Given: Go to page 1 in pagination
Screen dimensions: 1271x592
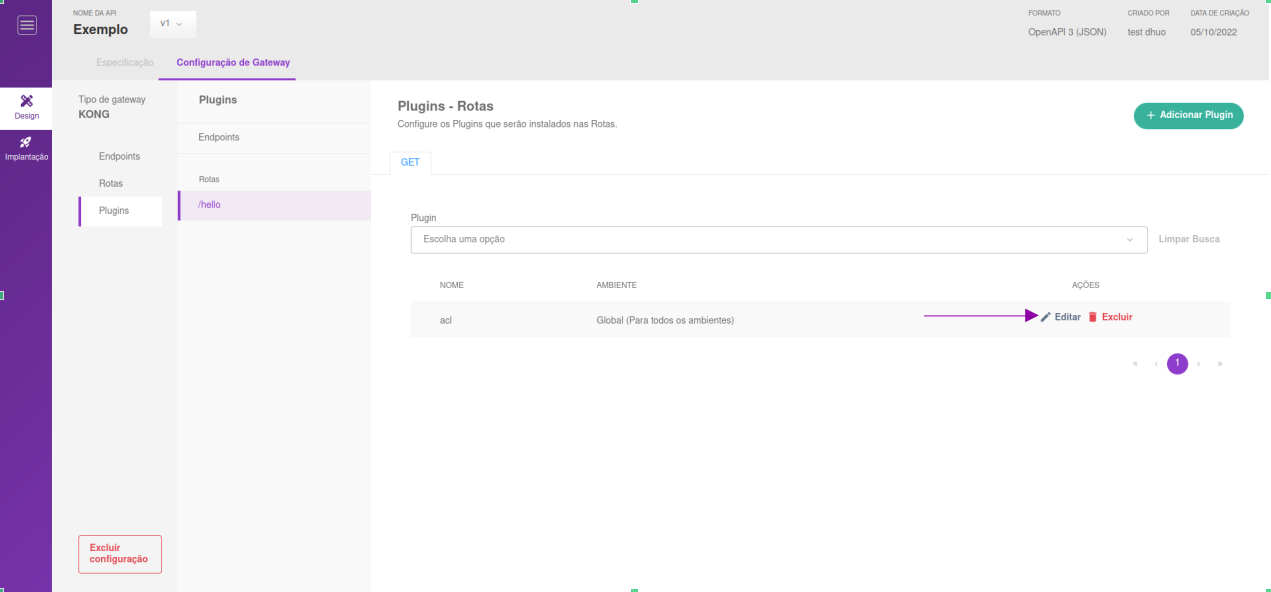Looking at the screenshot, I should tap(1177, 363).
